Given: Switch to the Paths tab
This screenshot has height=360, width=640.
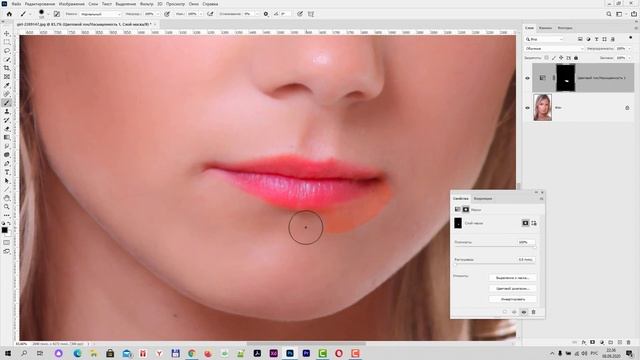Looking at the screenshot, I should click(x=565, y=28).
